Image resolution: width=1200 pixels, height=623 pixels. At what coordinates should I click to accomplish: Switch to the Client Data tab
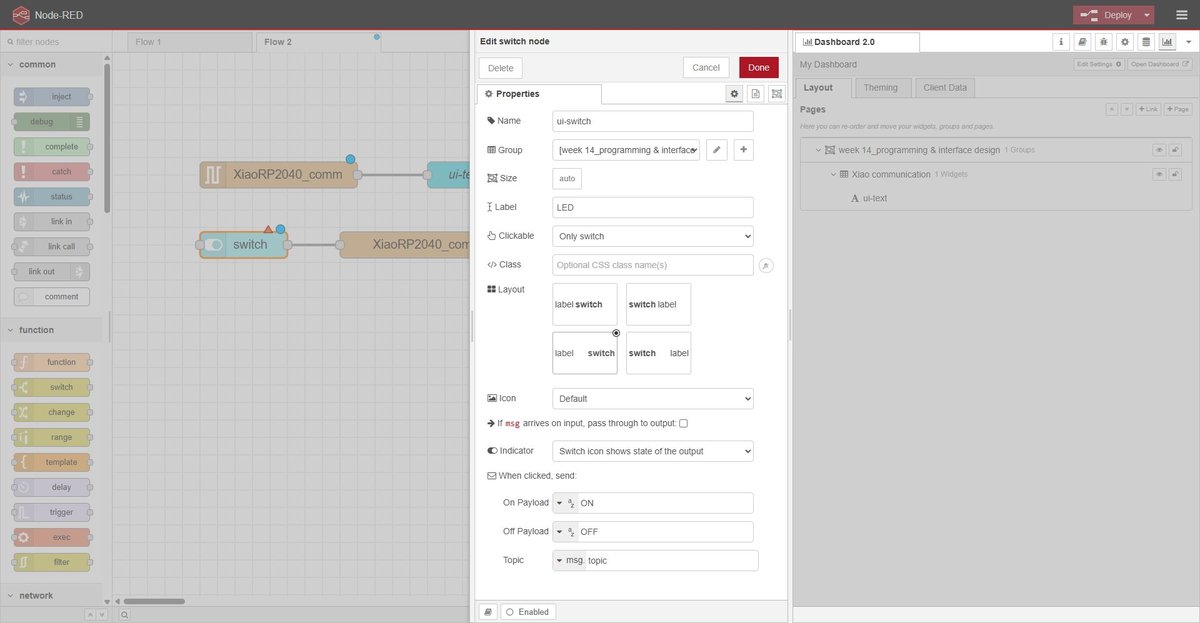(945, 87)
